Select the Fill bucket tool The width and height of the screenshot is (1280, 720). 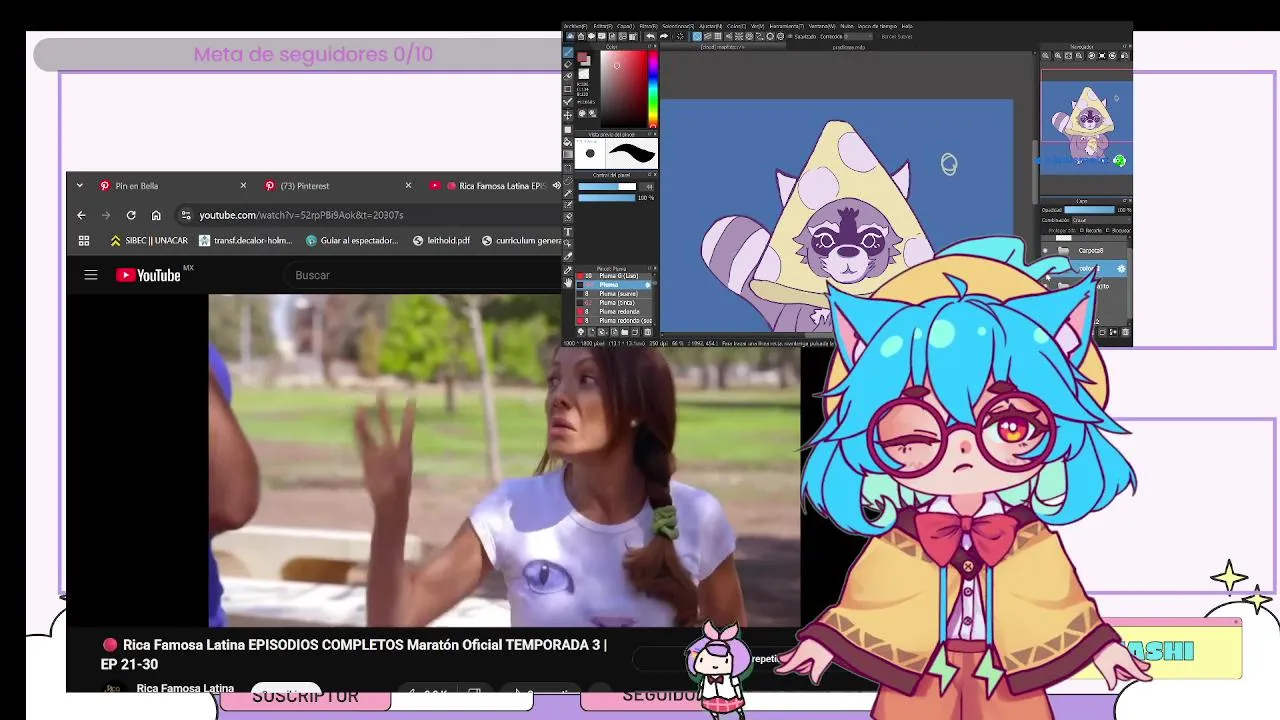point(567,141)
